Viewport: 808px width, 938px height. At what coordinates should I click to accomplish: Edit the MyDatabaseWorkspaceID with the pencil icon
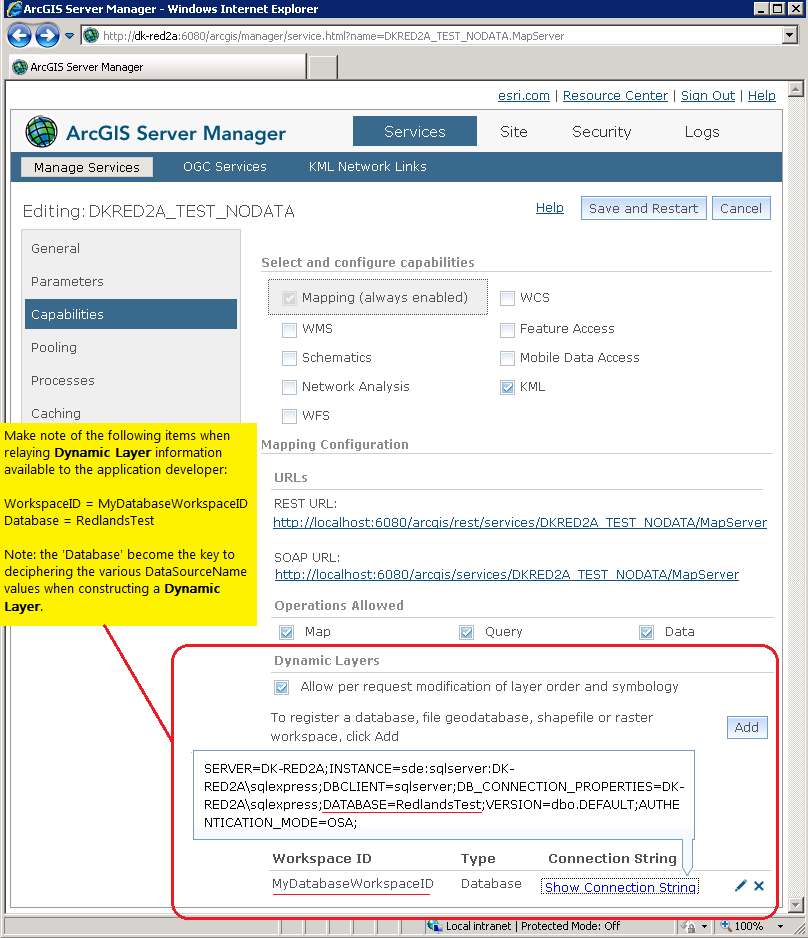tap(740, 885)
